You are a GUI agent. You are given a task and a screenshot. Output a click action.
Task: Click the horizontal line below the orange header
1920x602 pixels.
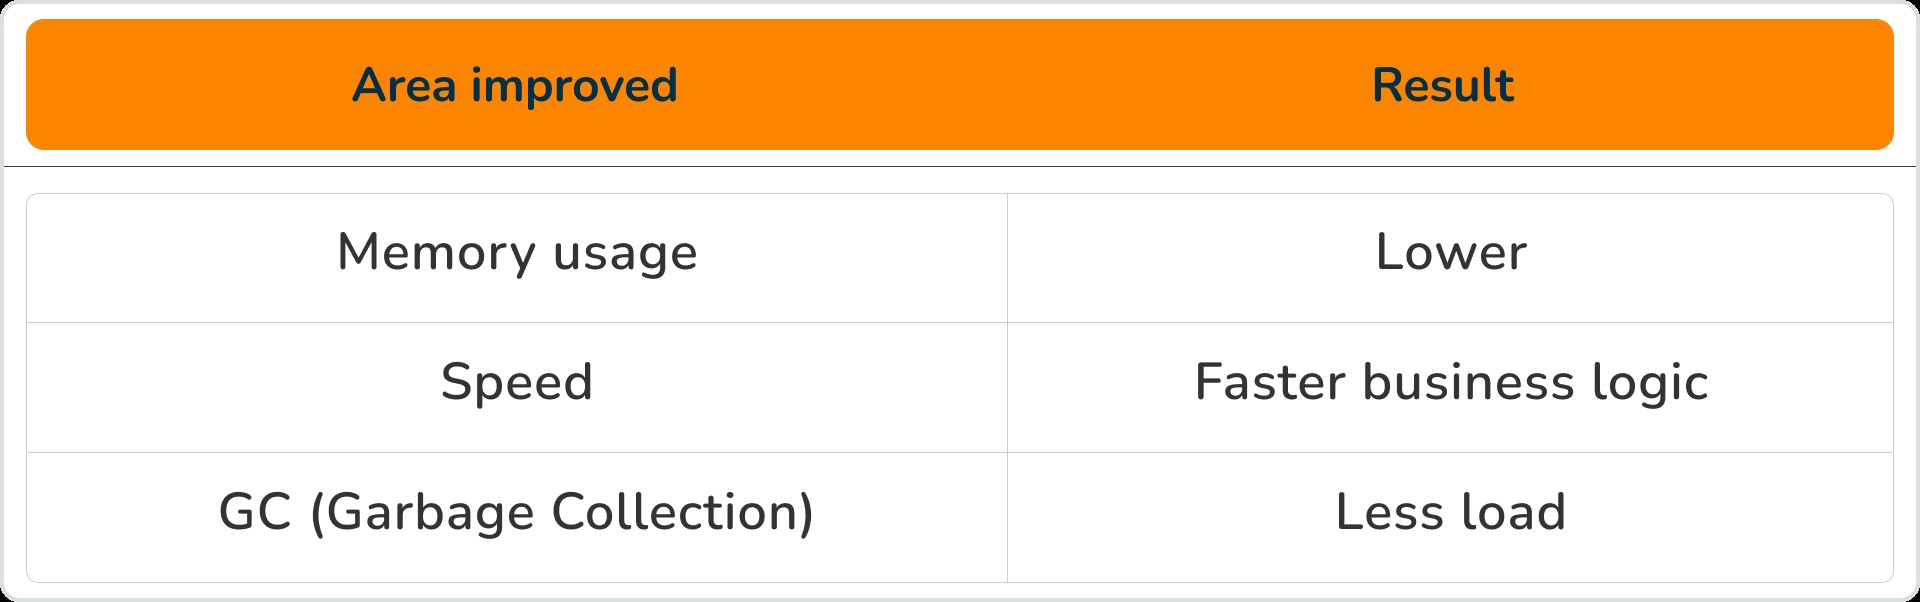960,166
